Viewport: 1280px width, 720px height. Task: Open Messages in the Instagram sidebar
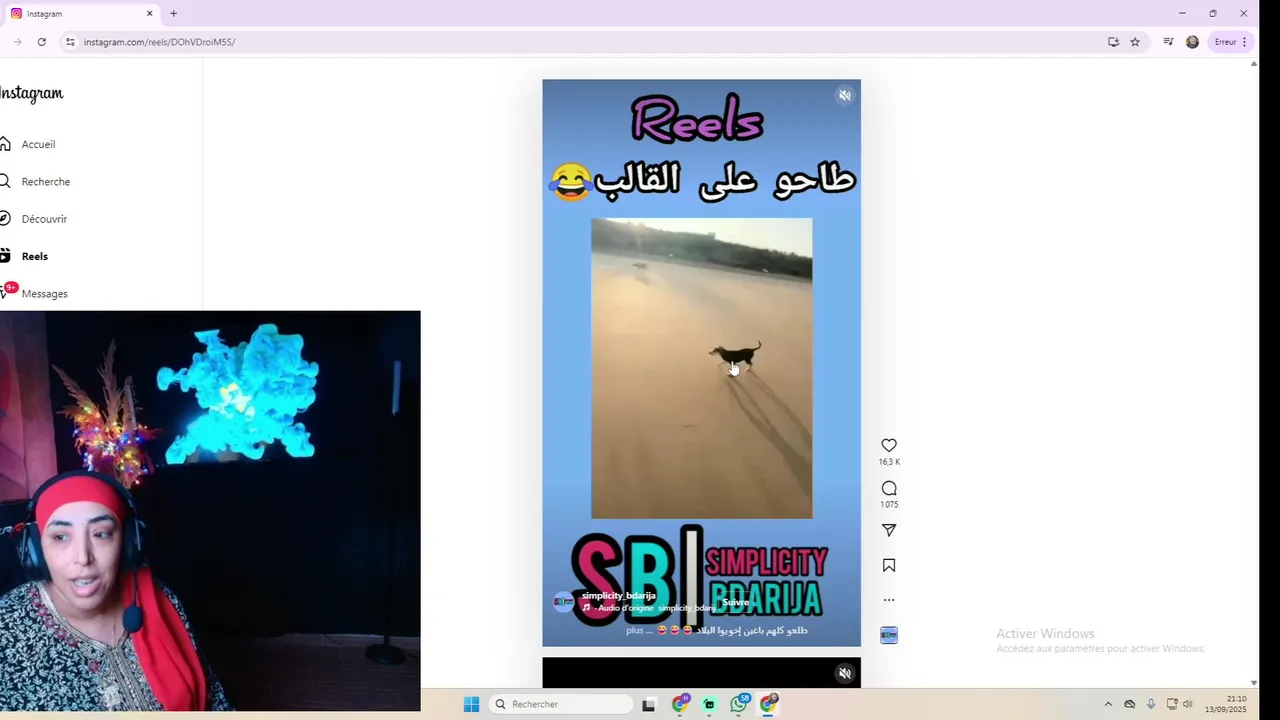click(x=44, y=294)
